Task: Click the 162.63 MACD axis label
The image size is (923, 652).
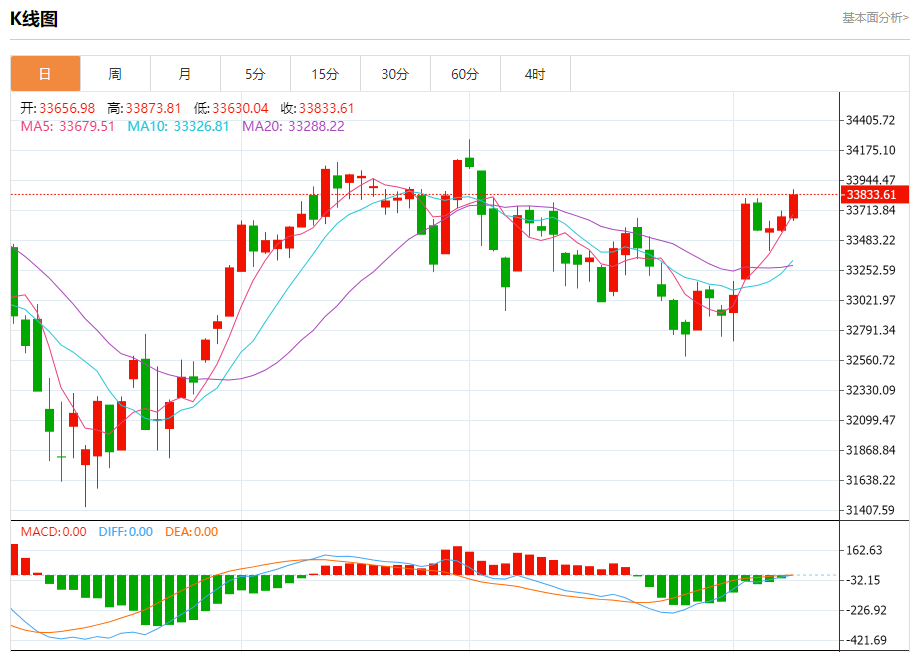Action: tap(864, 551)
